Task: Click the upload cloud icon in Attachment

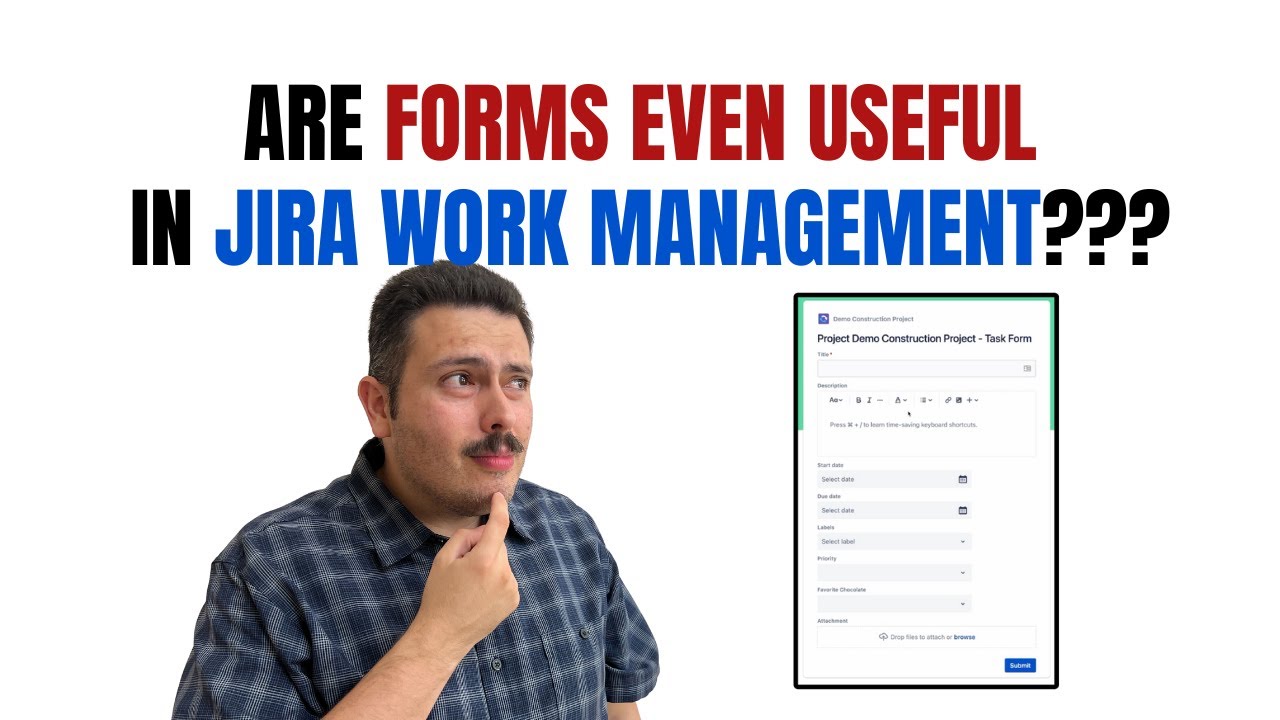Action: point(883,637)
